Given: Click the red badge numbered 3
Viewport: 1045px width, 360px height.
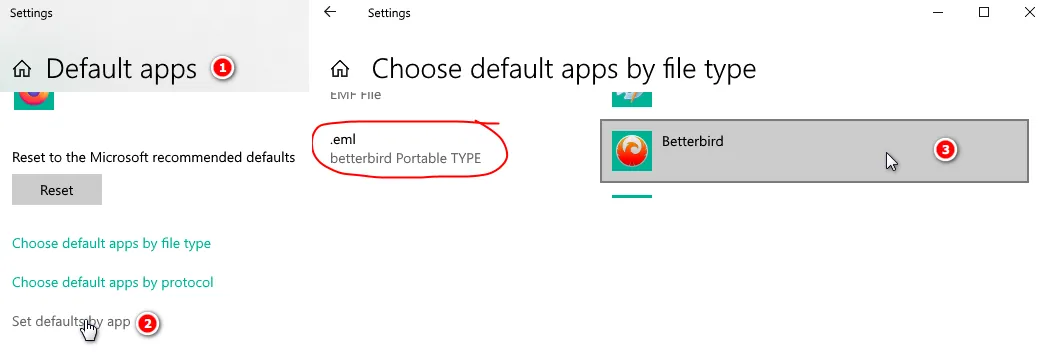Looking at the screenshot, I should point(944,150).
